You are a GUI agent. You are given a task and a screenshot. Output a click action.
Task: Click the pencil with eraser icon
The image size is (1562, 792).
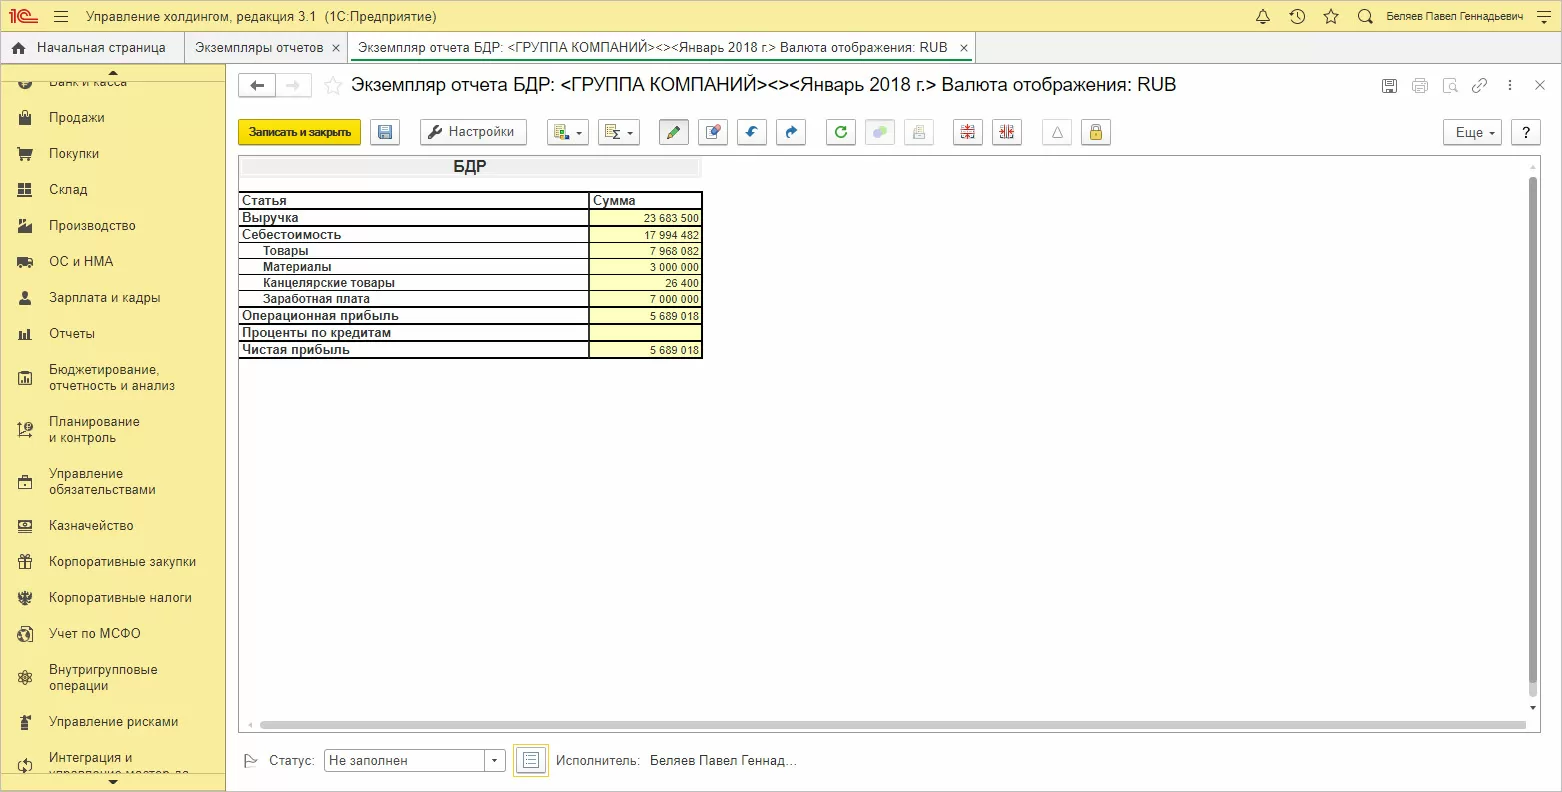pos(712,132)
